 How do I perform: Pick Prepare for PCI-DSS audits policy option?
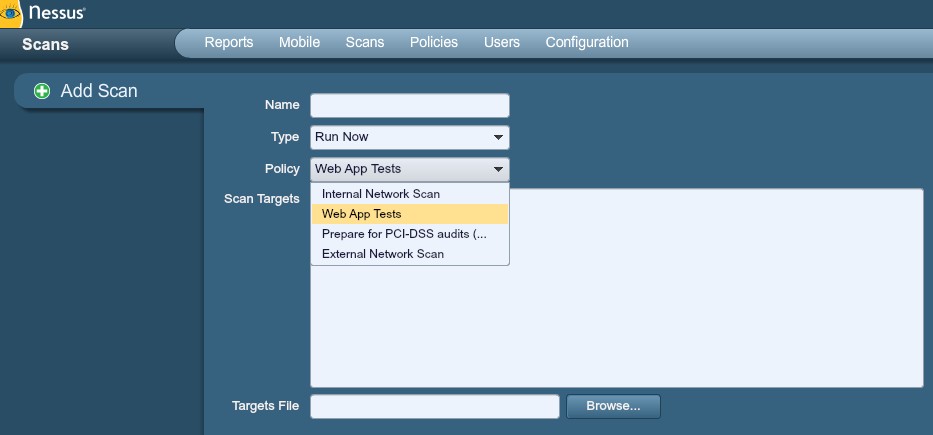410,234
